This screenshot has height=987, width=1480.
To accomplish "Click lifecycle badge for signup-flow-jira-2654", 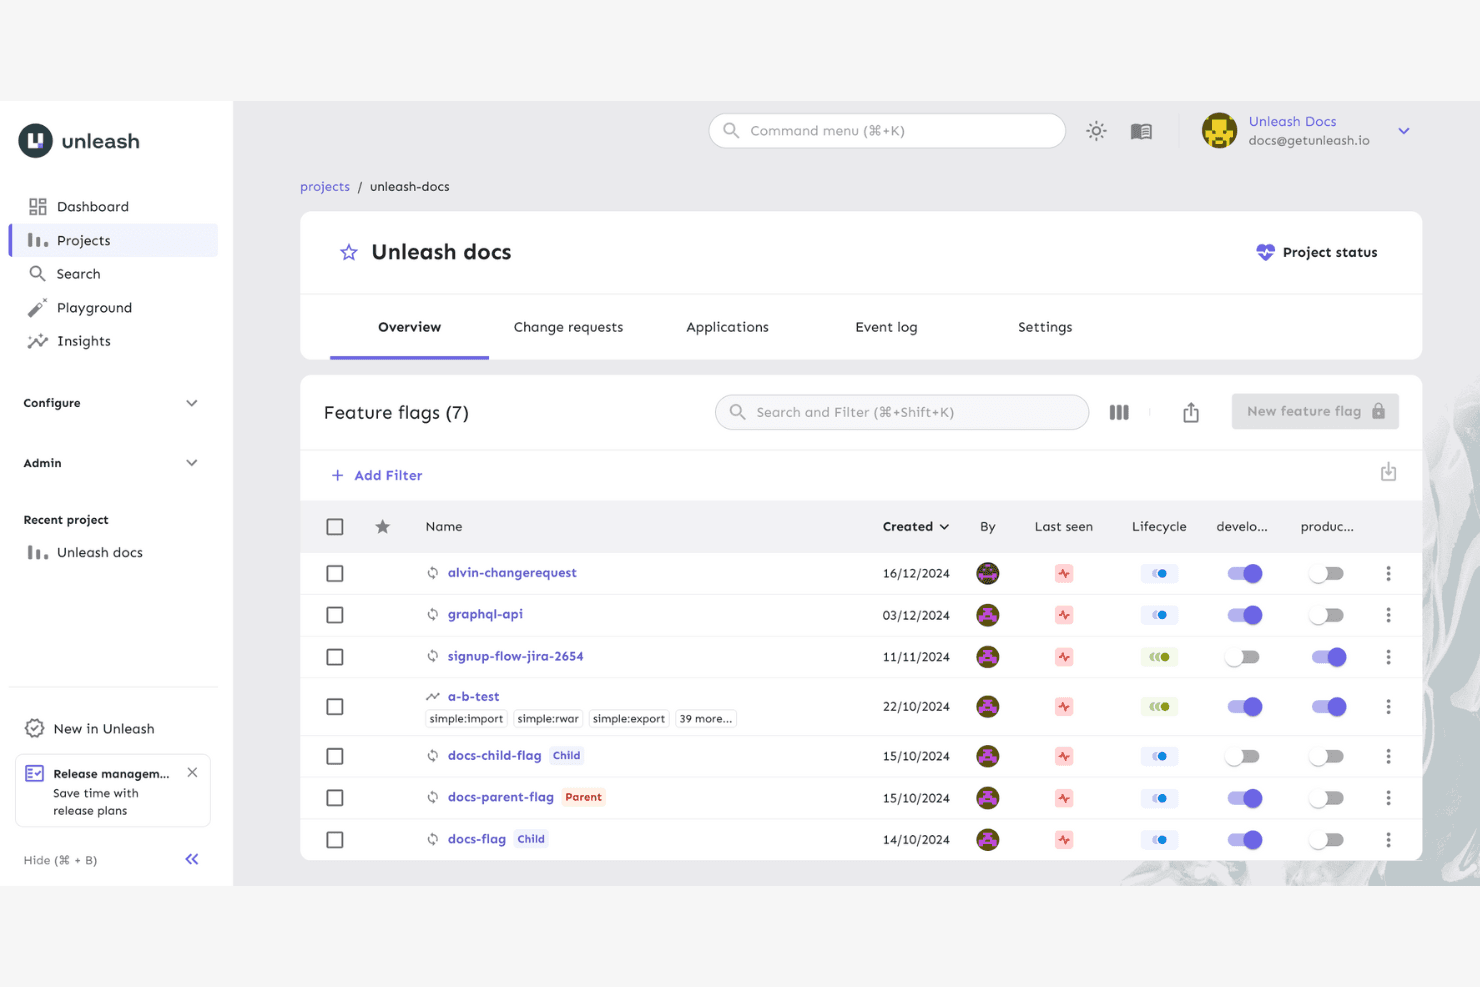I will click(1159, 657).
